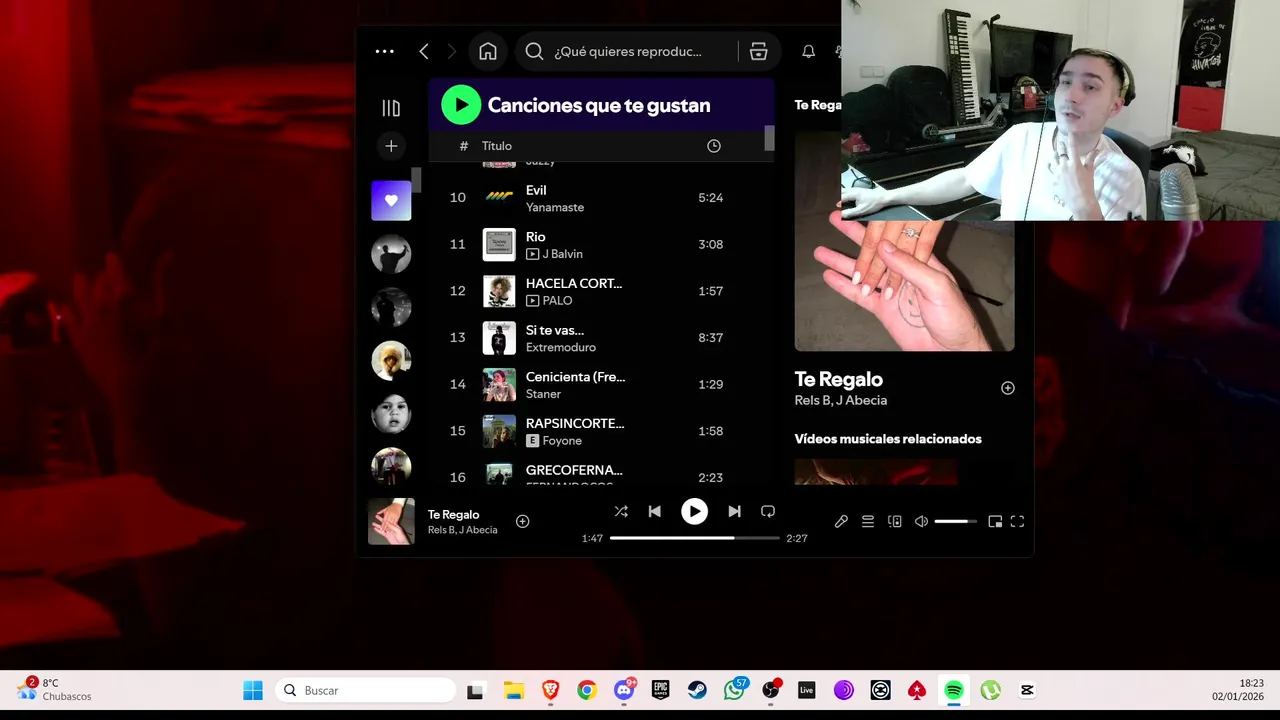Sort by the '#' column header

(x=464, y=146)
